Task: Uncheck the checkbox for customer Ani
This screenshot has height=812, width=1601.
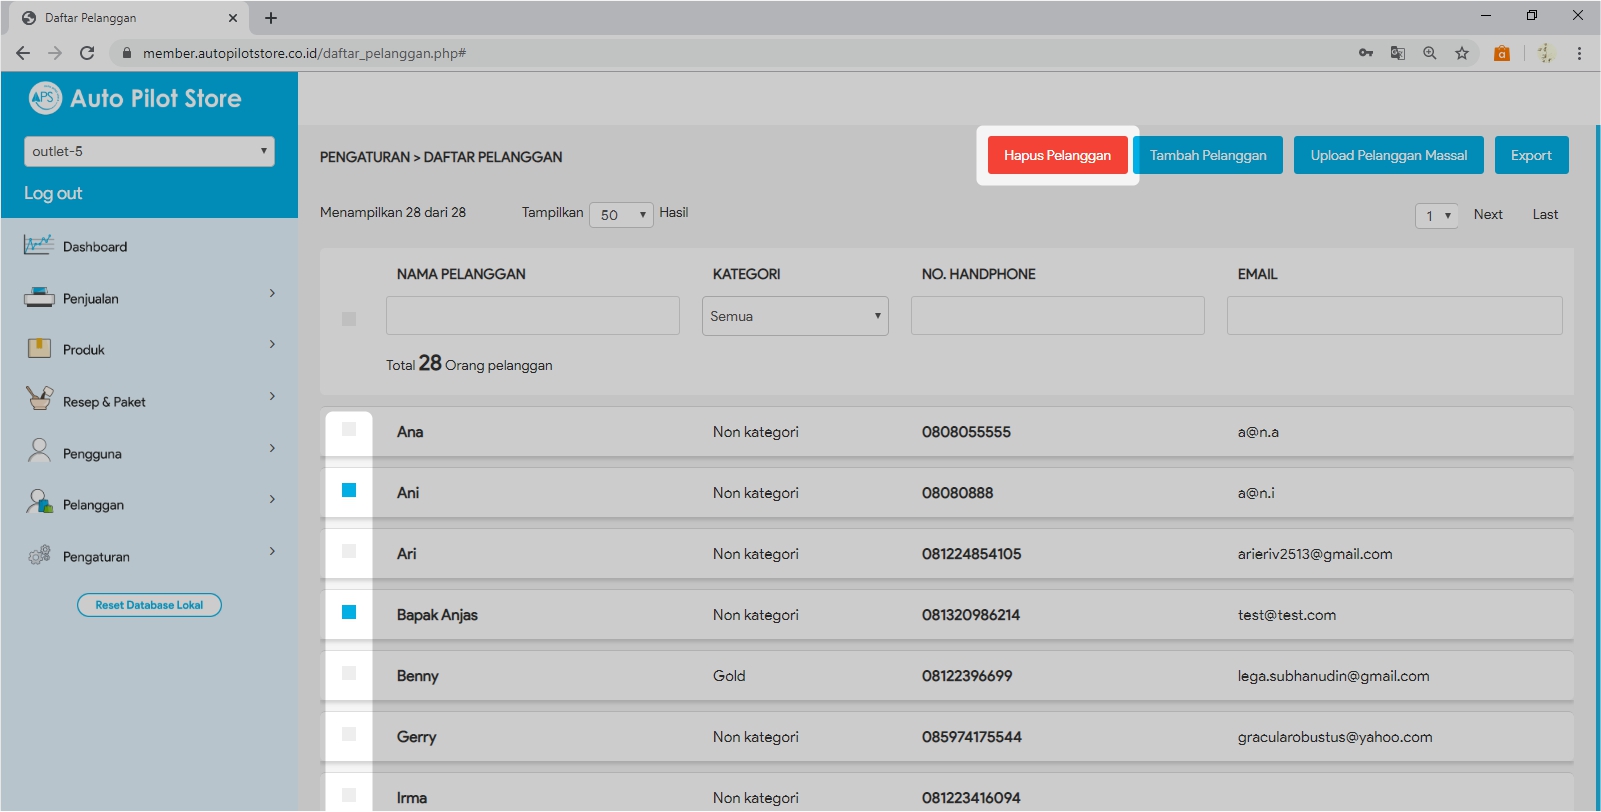Action: pos(349,490)
